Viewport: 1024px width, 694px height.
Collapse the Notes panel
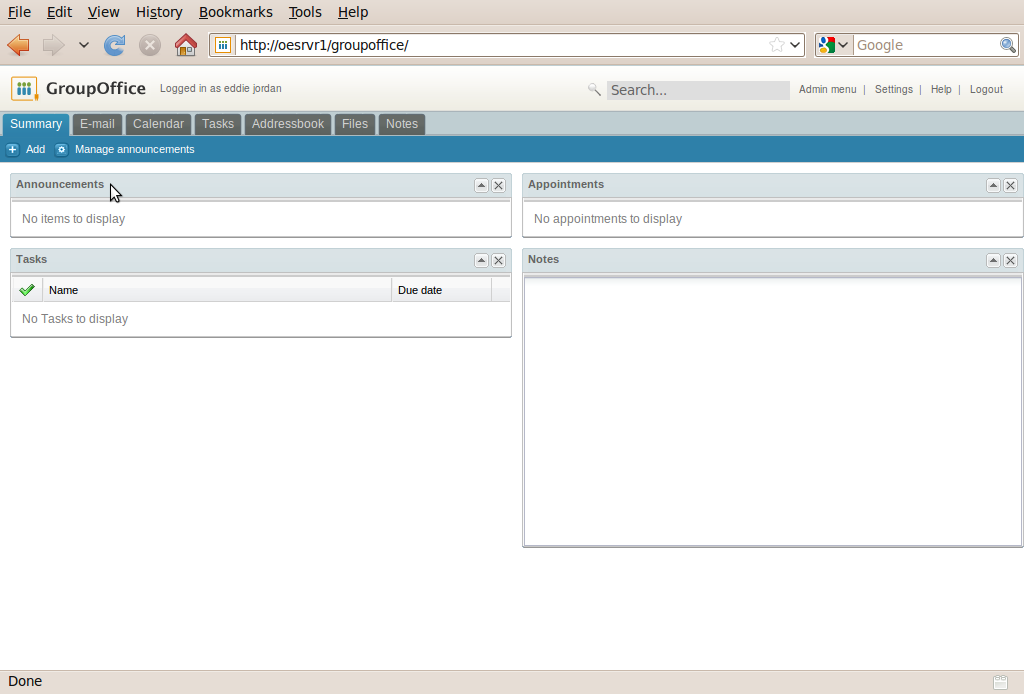point(993,260)
